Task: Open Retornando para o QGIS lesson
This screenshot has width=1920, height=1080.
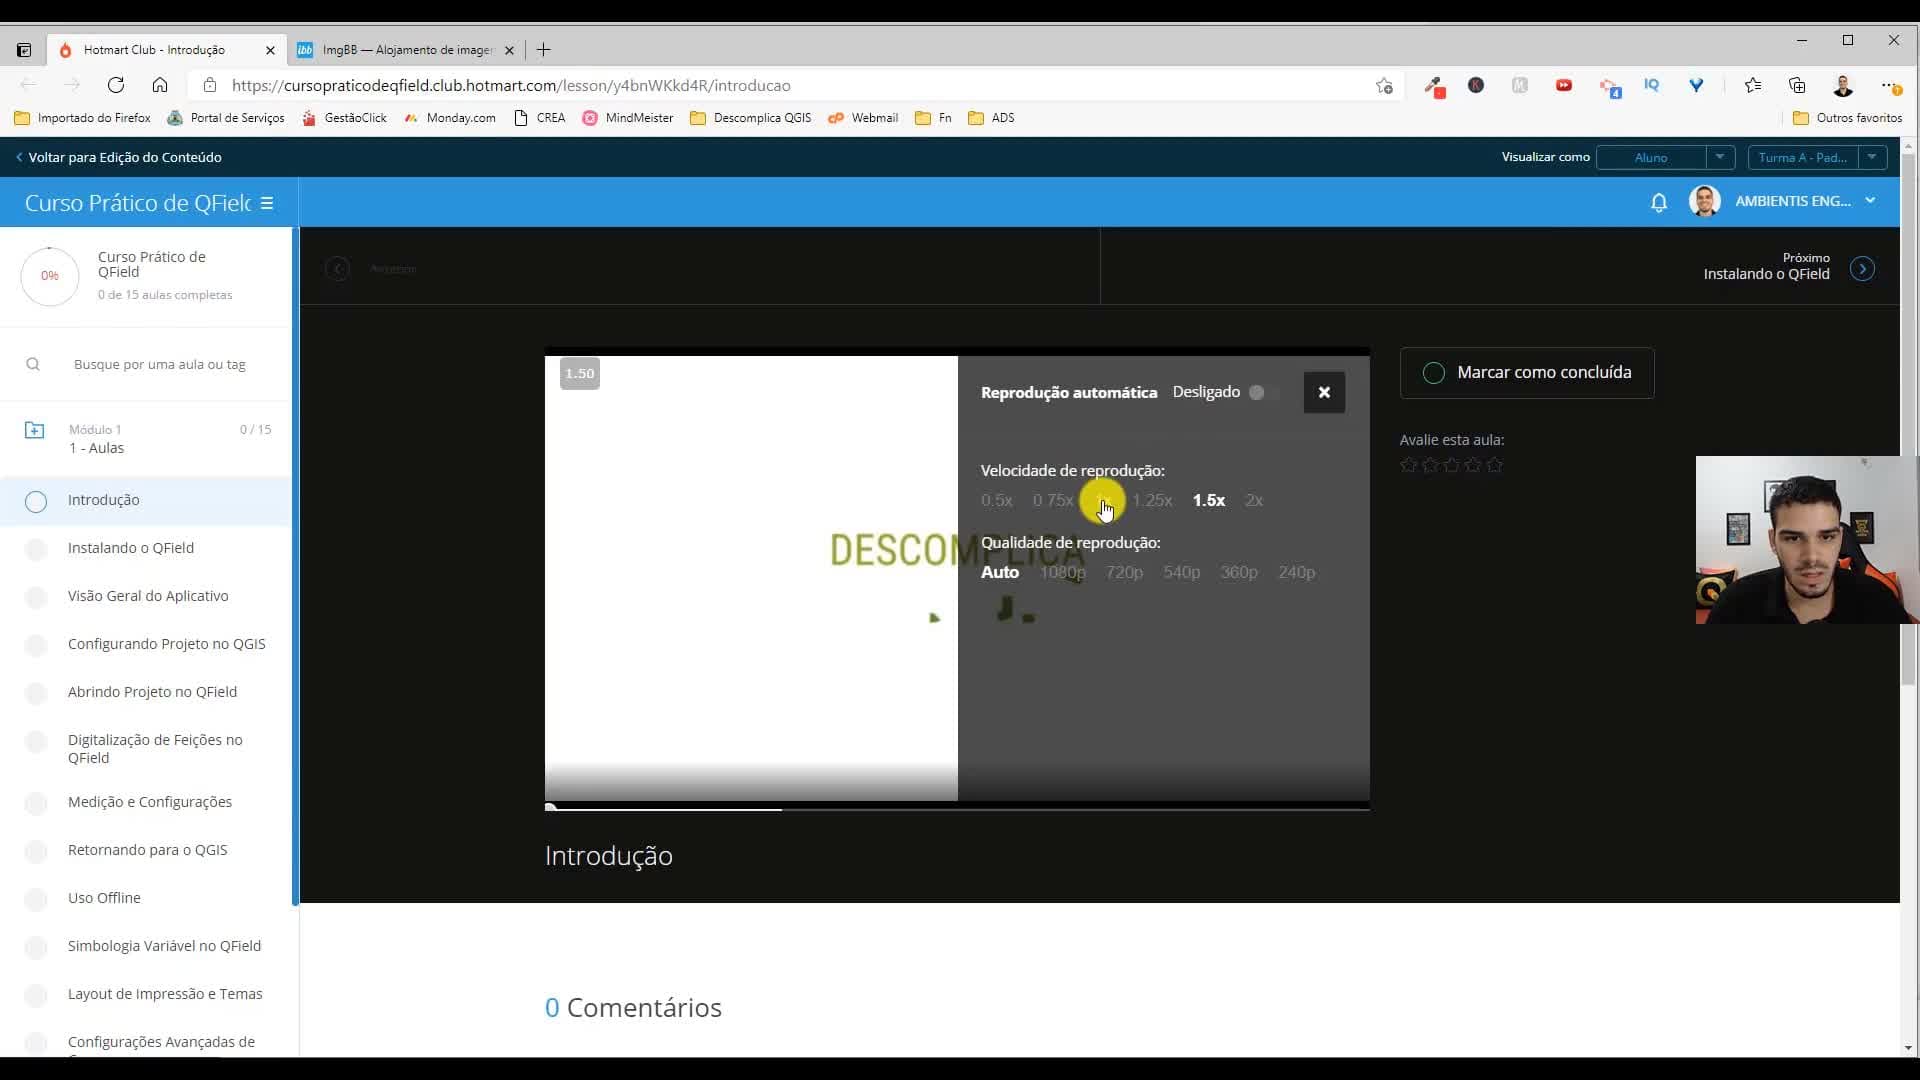Action: 147,850
